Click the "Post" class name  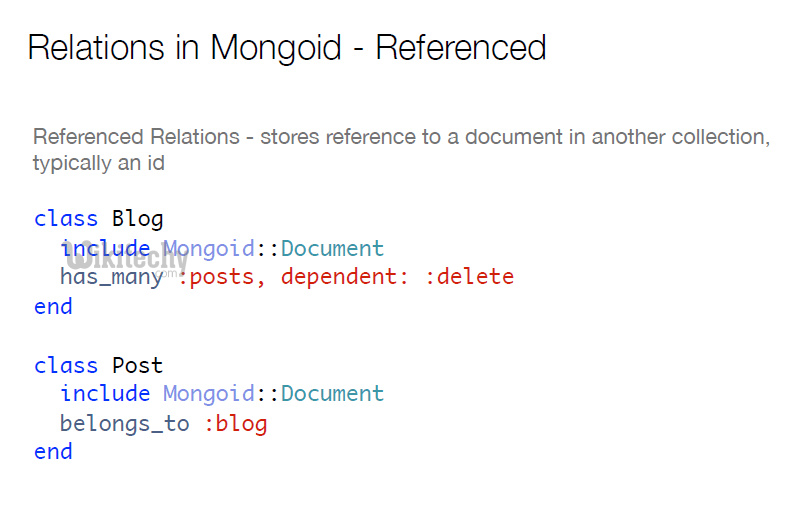click(x=137, y=365)
